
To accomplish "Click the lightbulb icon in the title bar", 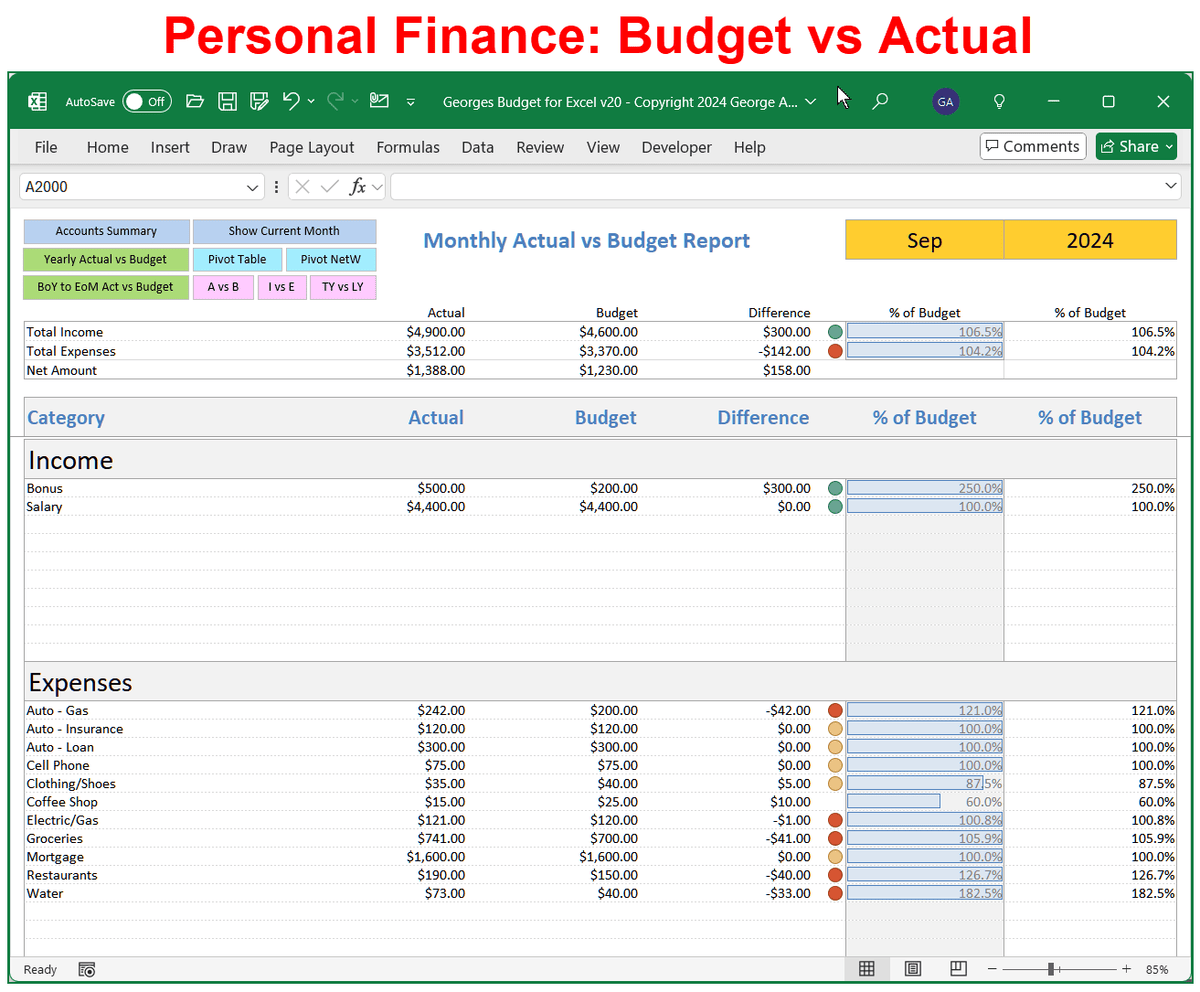I will click(998, 101).
